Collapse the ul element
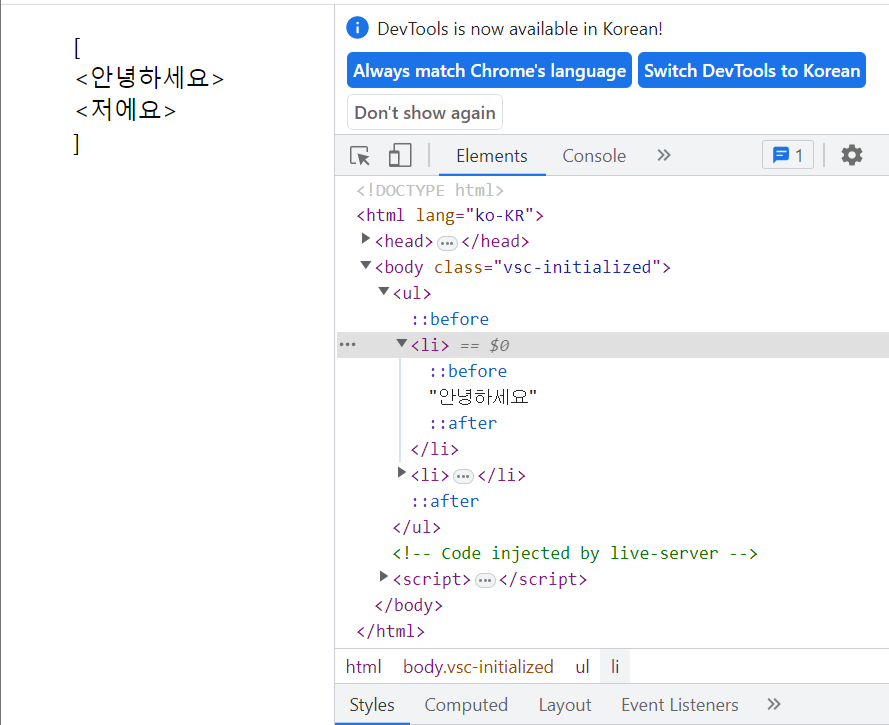 coord(384,291)
